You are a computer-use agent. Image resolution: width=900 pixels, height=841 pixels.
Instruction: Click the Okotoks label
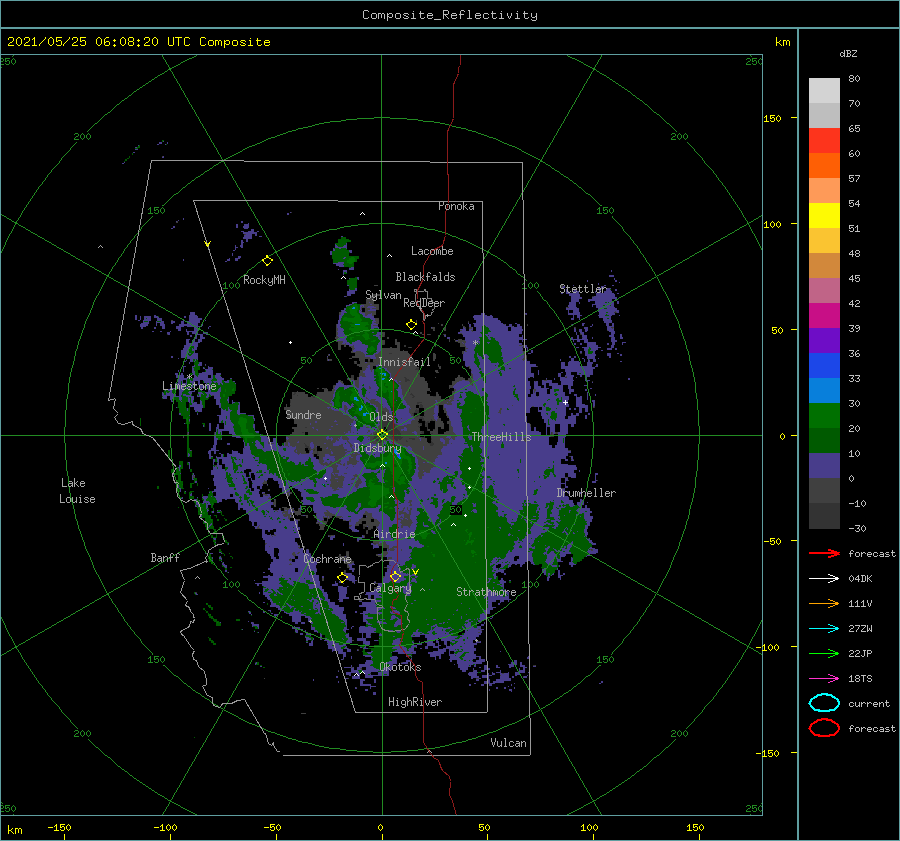click(400, 667)
